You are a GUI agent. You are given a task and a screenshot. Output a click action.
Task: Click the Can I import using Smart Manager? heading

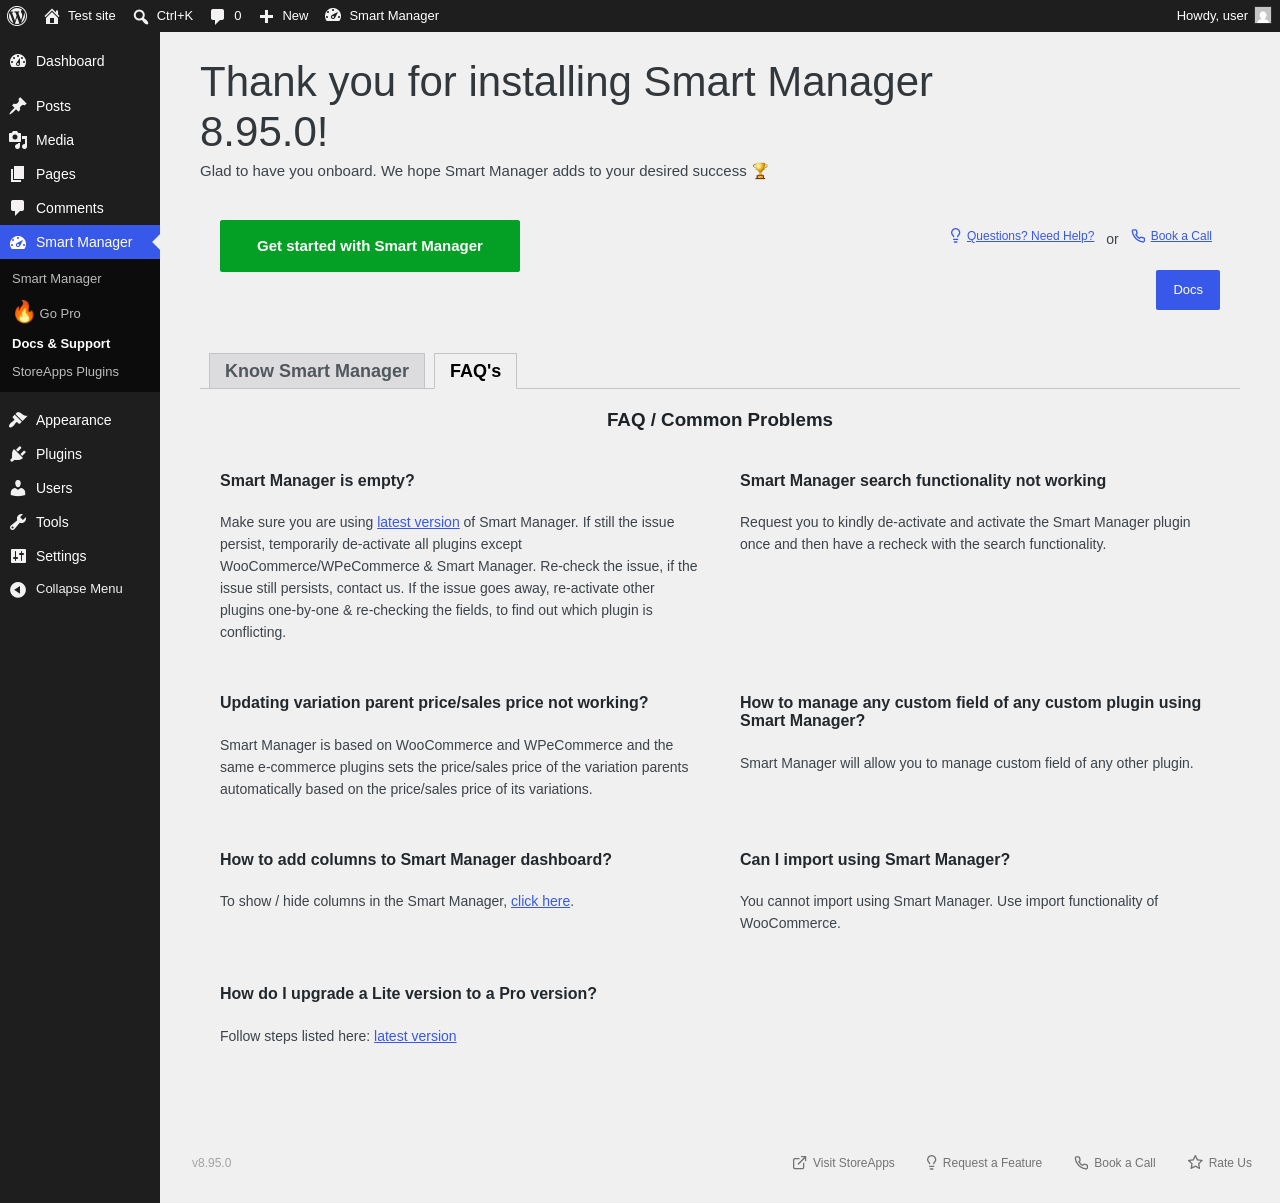pyautogui.click(x=875, y=860)
